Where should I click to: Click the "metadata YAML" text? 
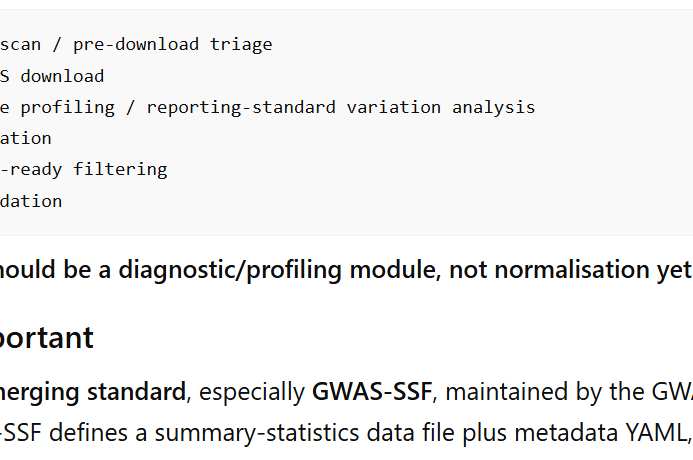pos(600,433)
